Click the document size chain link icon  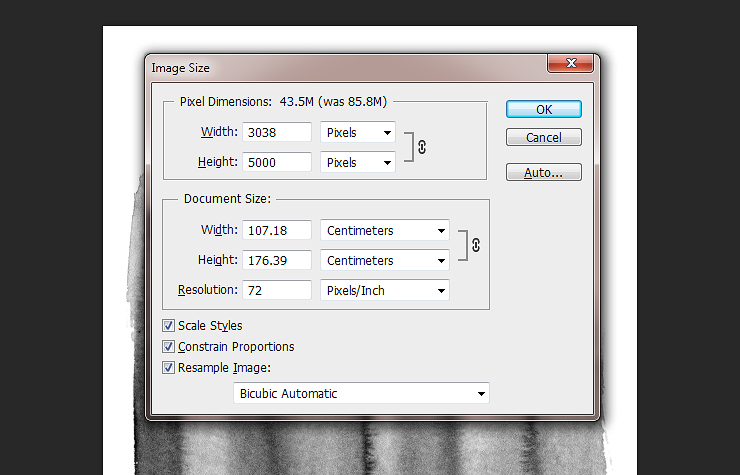point(476,245)
